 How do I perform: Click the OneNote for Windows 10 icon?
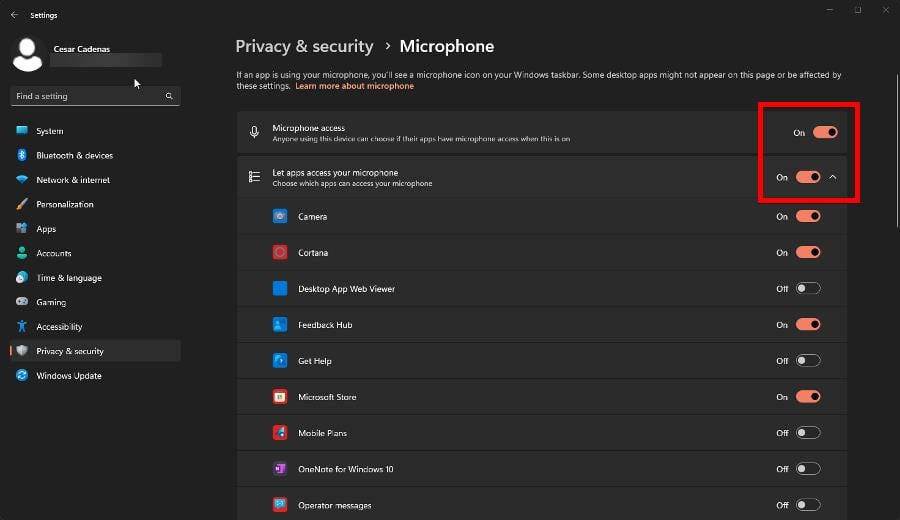[x=280, y=469]
